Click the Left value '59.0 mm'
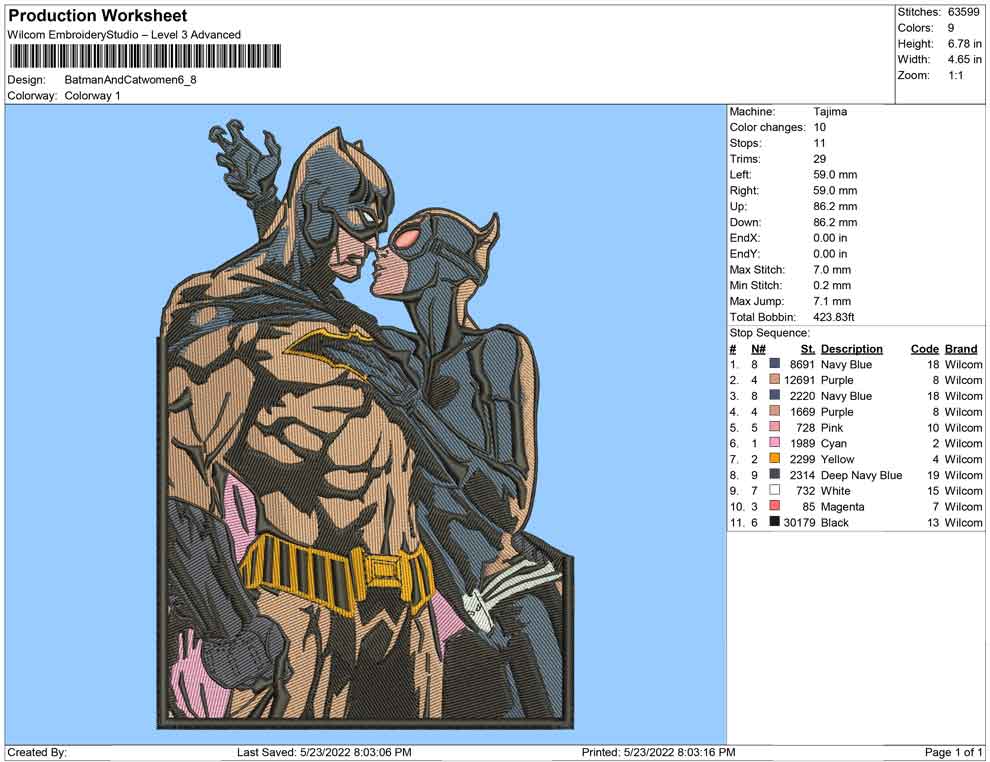The height and width of the screenshot is (762, 990). coord(835,175)
